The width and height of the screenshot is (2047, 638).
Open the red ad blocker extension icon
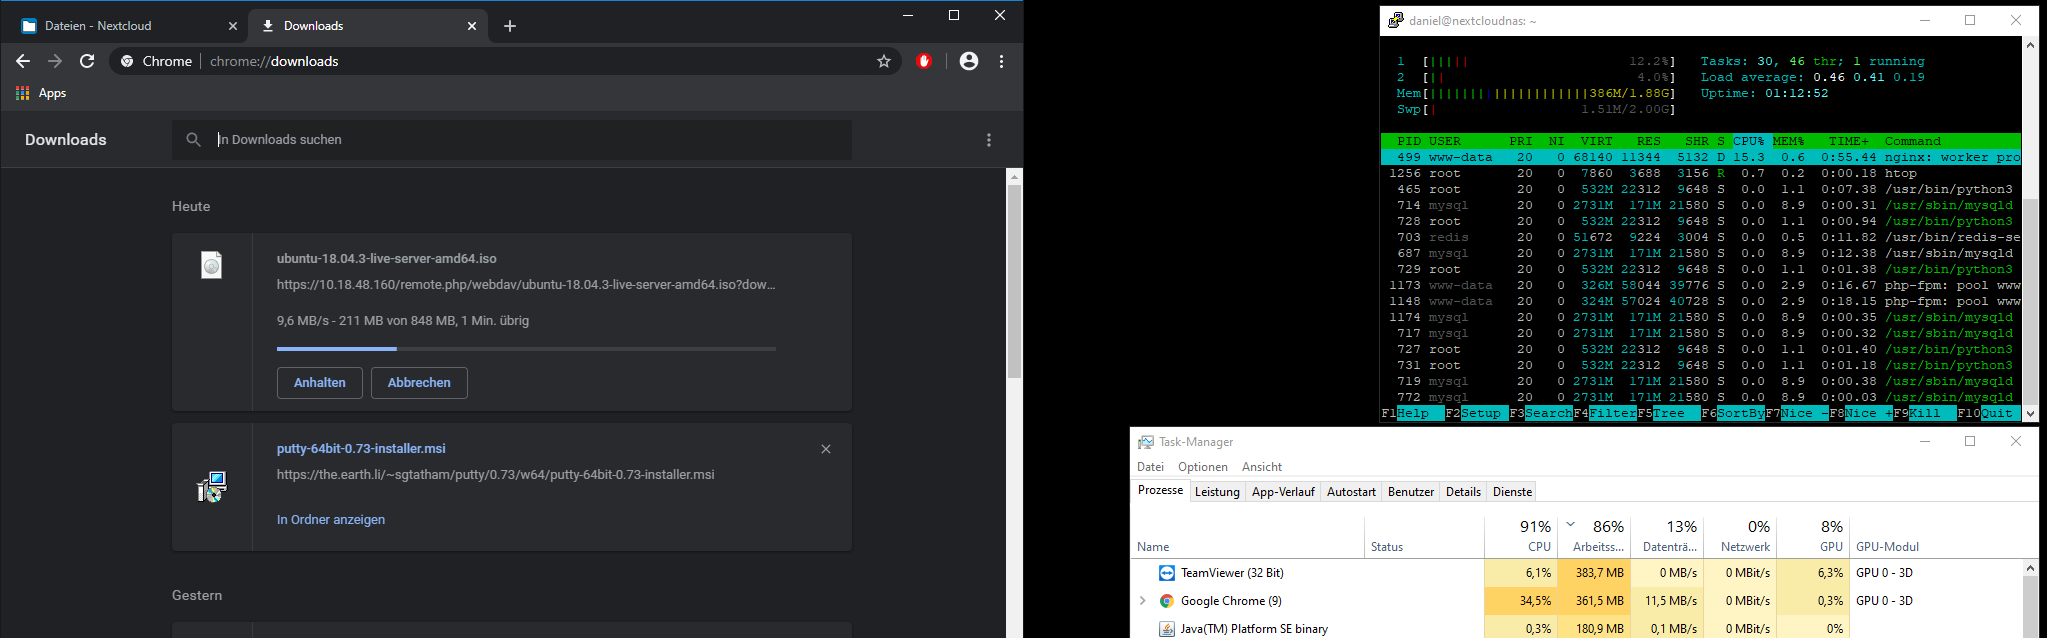point(924,61)
